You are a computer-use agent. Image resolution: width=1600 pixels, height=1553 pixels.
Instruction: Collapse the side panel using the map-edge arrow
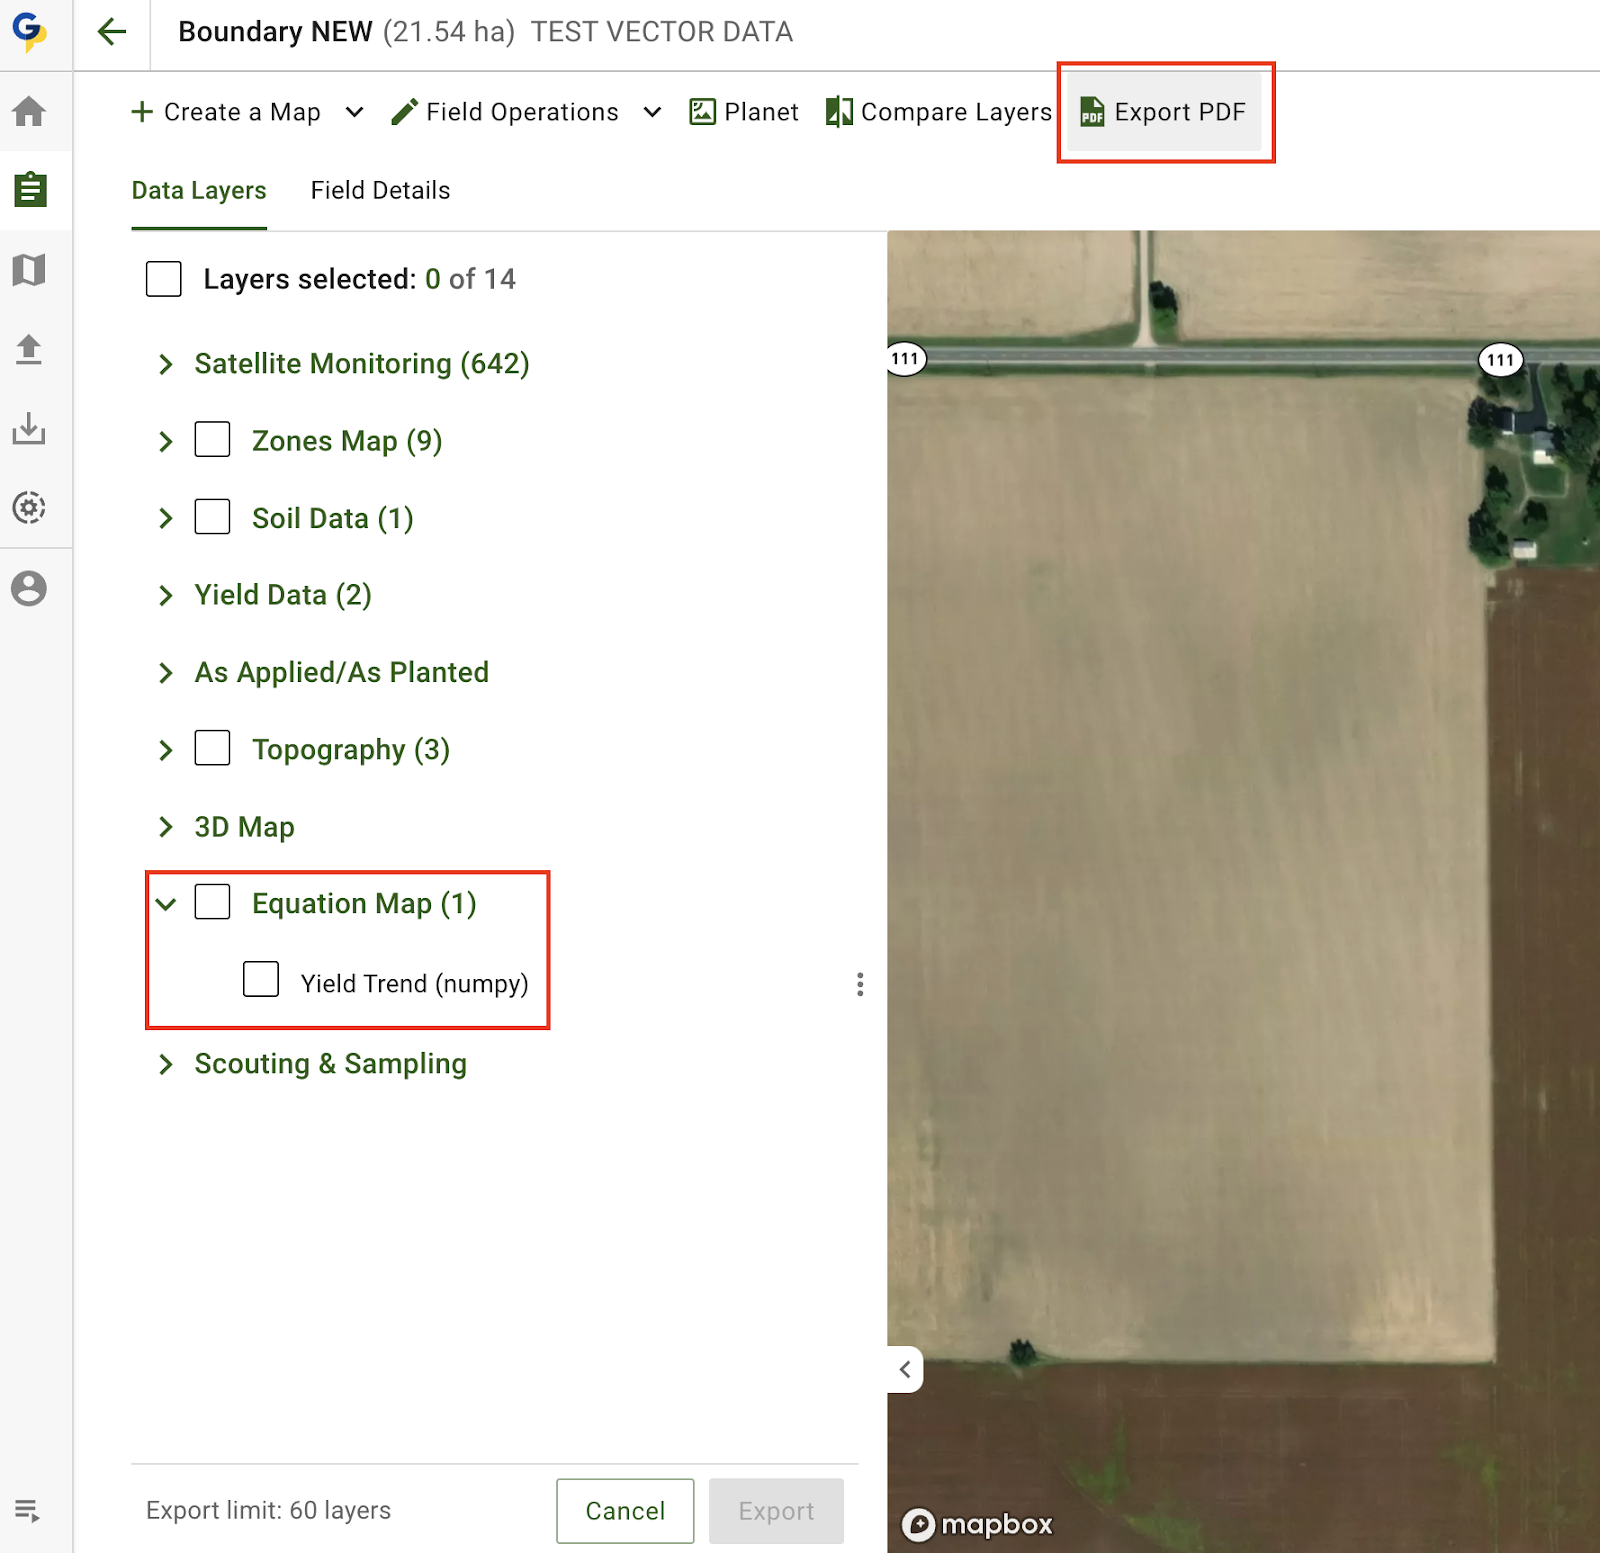click(x=905, y=1369)
